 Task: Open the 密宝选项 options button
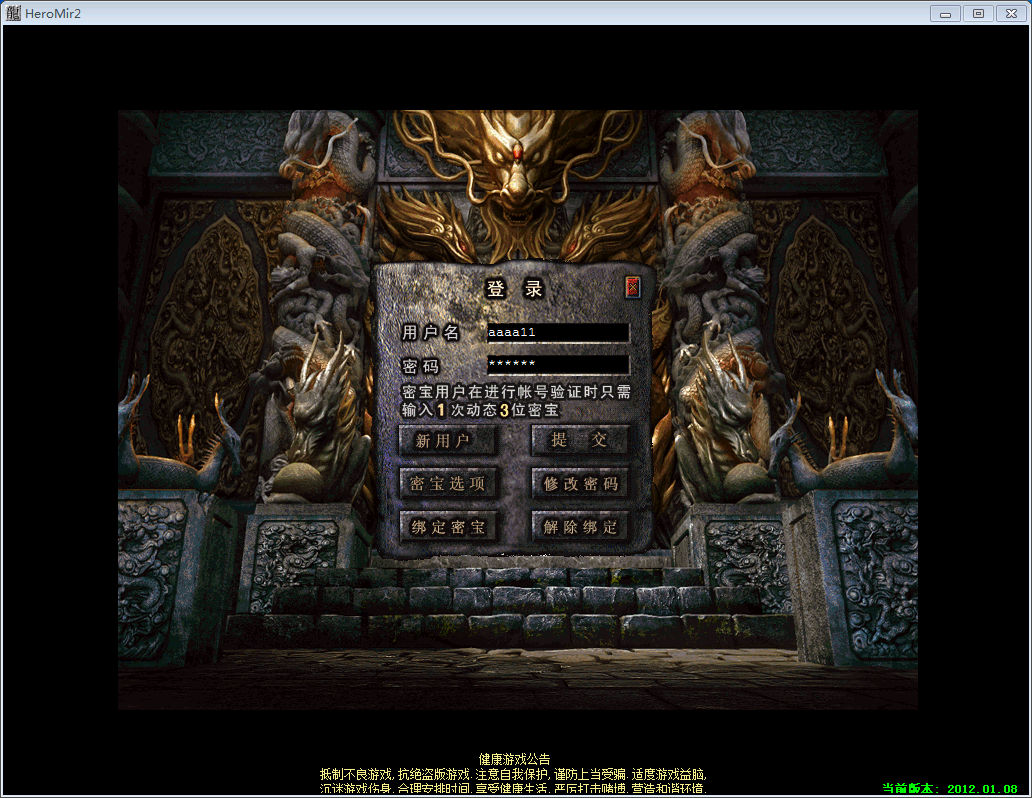coord(448,484)
